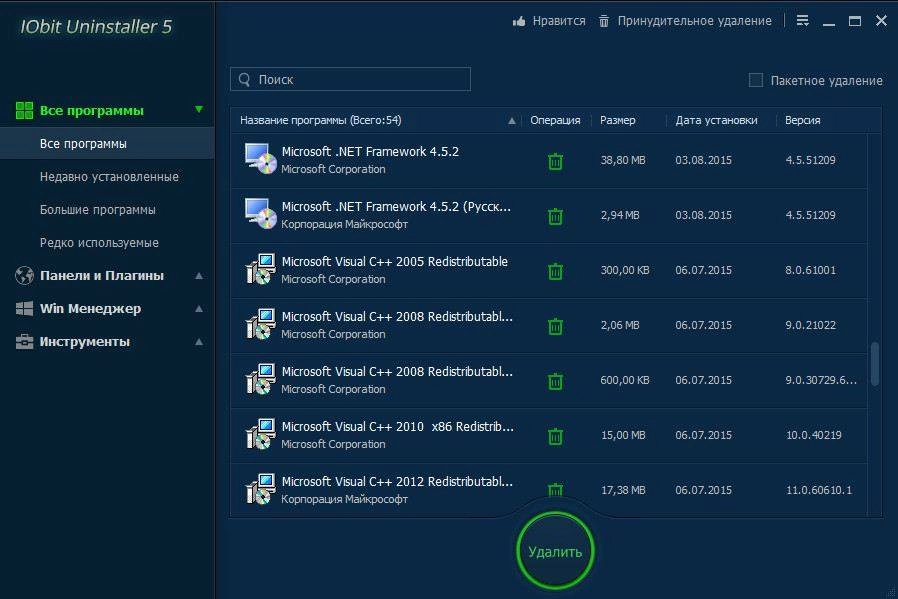Screen dimensions: 898x599
Task: Sort by Дата установки column header
Action: [716, 120]
